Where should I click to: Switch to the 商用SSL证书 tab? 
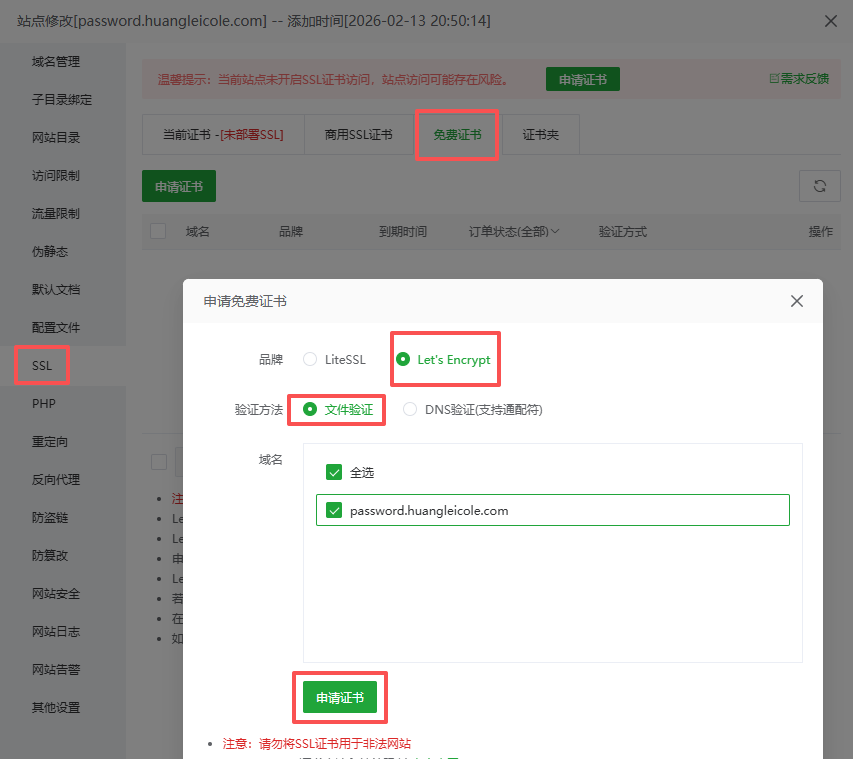(x=358, y=135)
